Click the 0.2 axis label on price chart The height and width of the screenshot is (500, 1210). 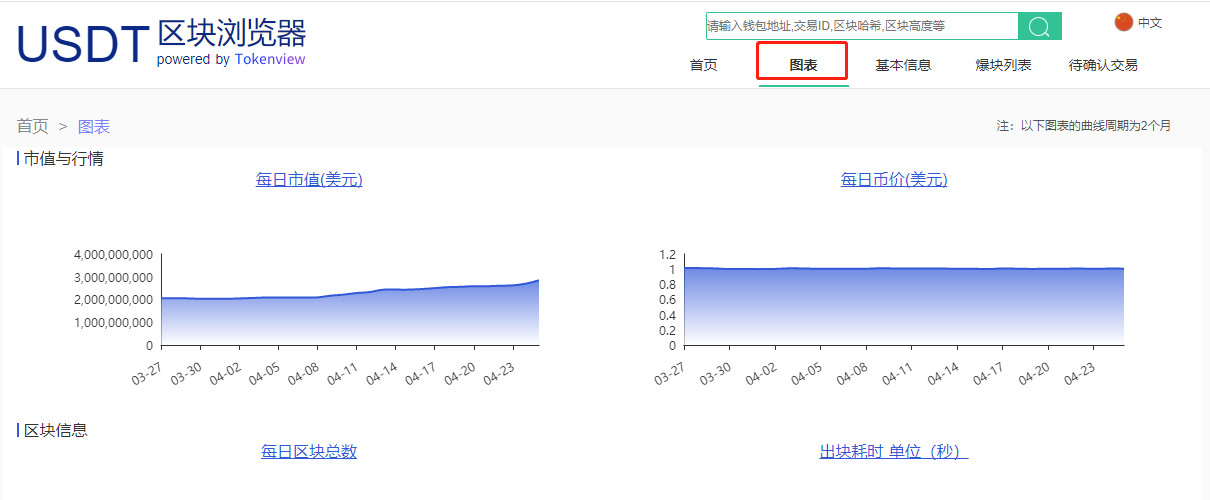coord(667,331)
